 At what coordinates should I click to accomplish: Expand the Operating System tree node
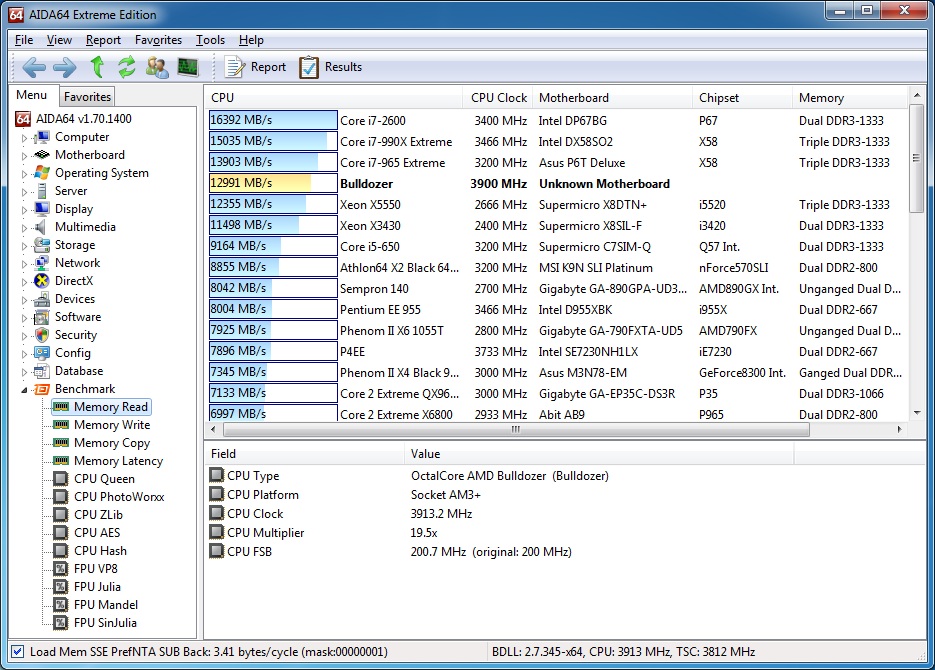[24, 174]
